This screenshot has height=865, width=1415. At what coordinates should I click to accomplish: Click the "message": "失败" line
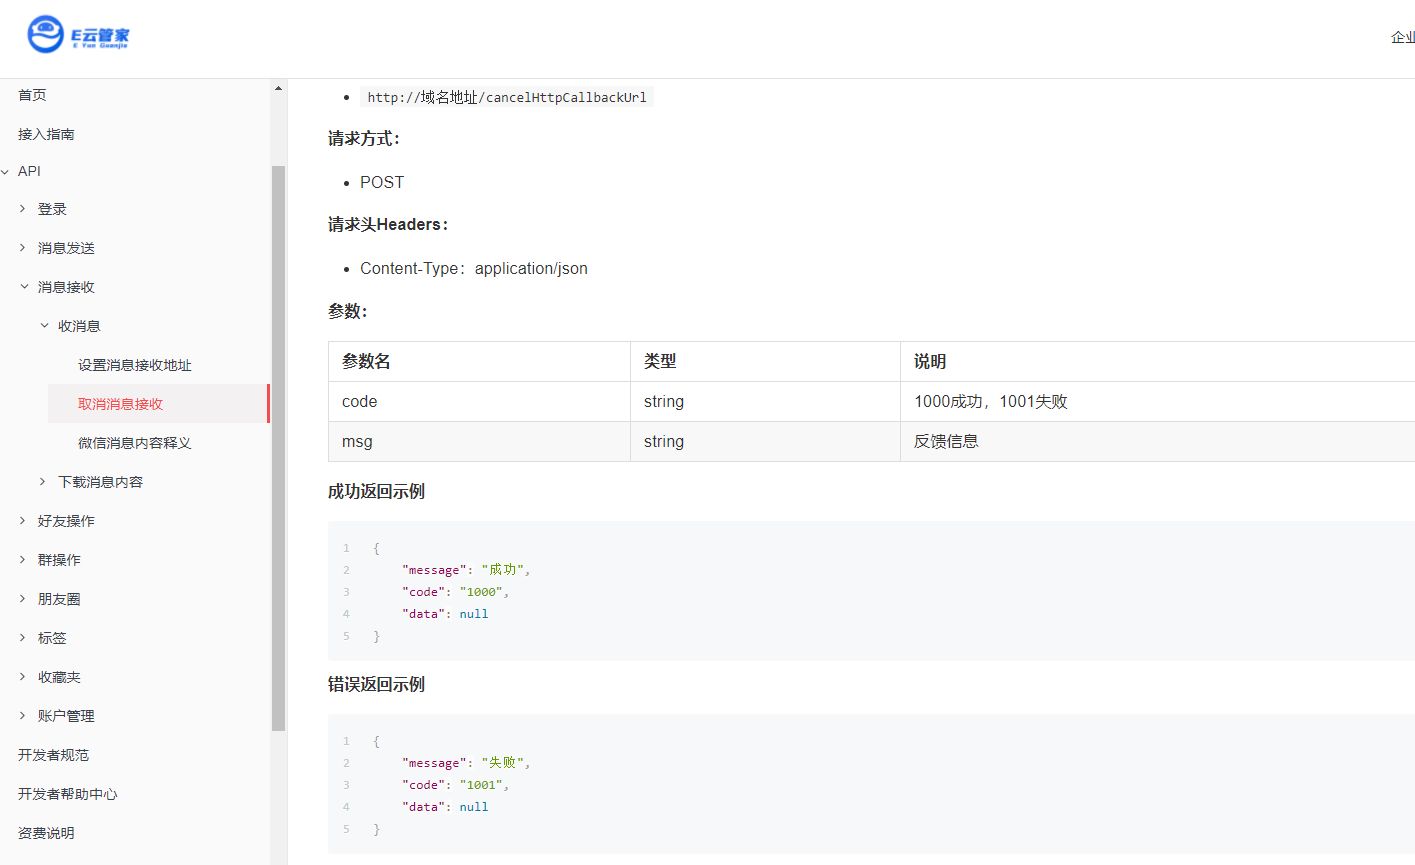466,763
